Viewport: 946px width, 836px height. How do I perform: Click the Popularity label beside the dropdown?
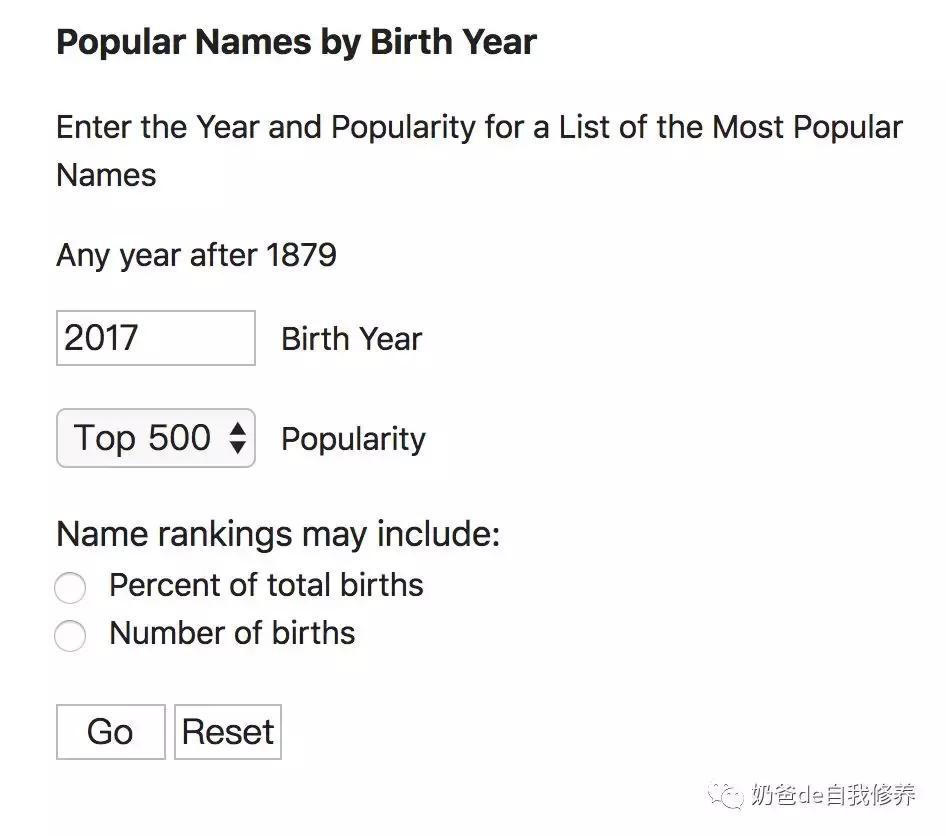353,438
